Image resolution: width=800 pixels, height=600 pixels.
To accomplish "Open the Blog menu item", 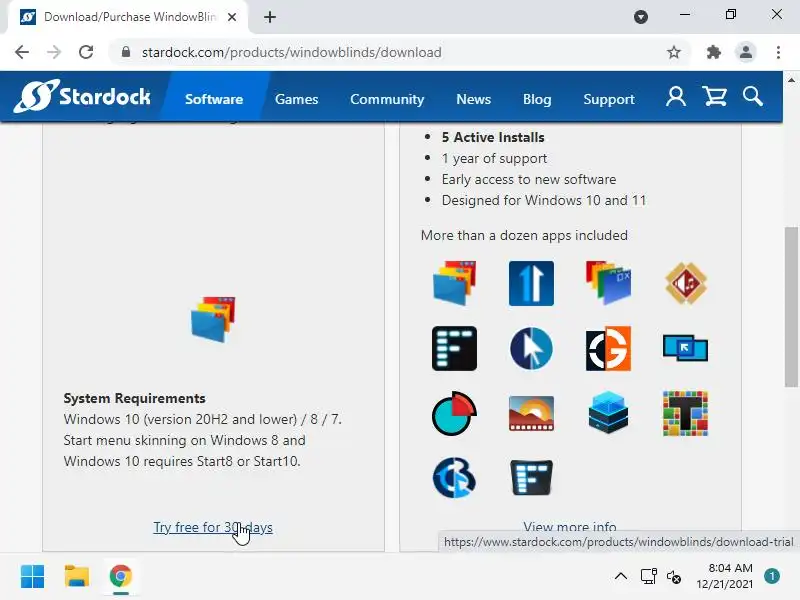I will click(x=537, y=99).
